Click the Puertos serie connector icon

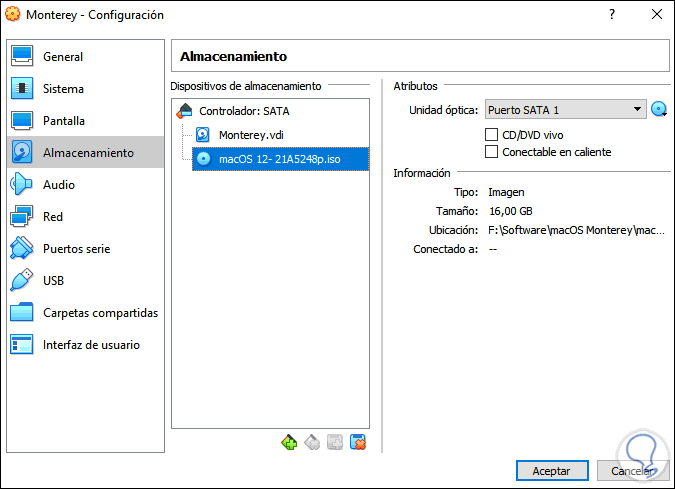pyautogui.click(x=22, y=248)
